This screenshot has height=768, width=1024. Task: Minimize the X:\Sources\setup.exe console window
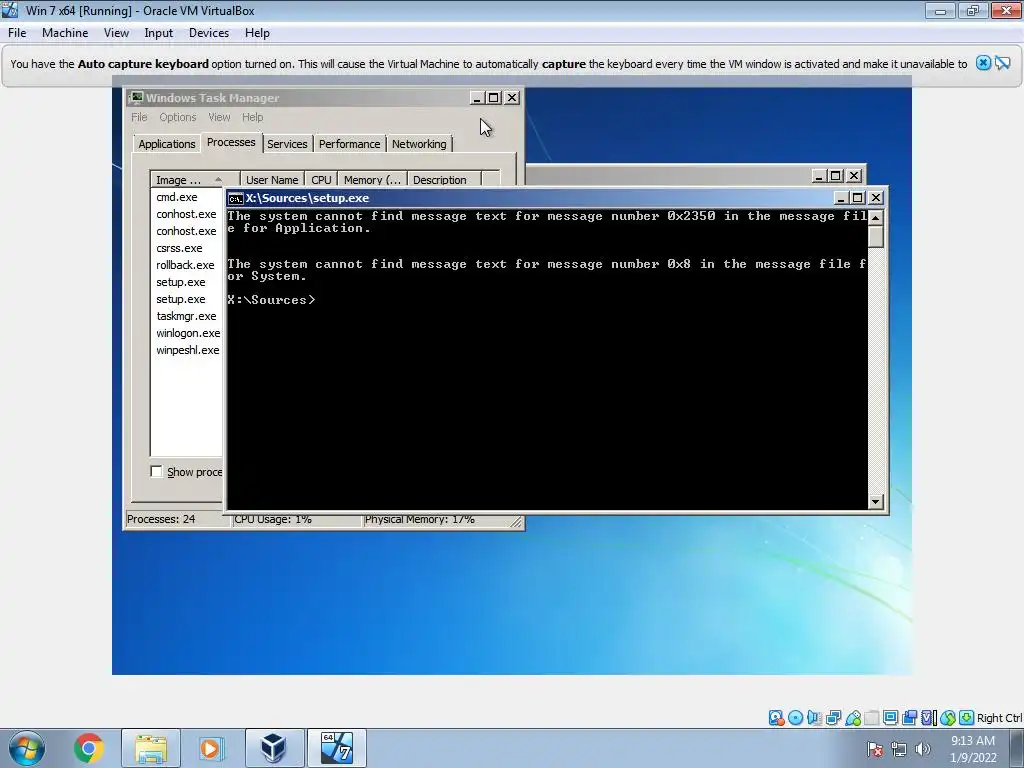click(841, 198)
